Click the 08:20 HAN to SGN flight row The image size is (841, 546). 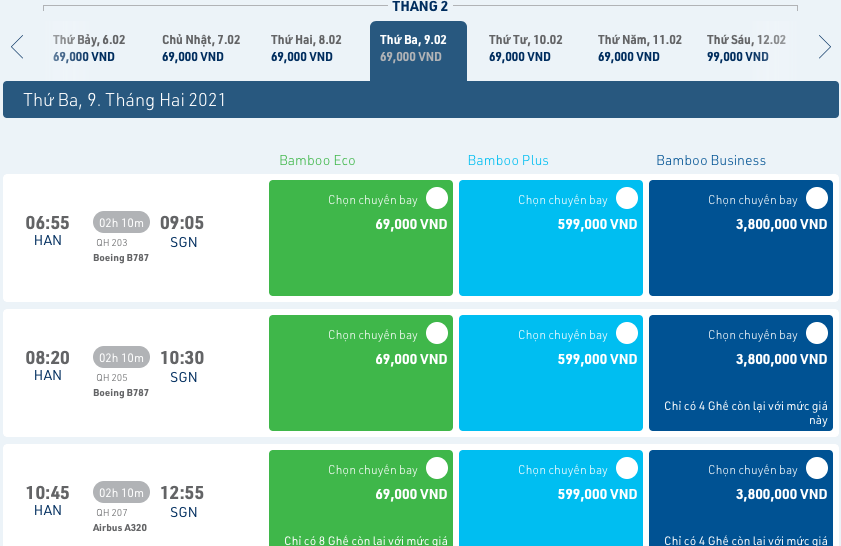pos(135,370)
